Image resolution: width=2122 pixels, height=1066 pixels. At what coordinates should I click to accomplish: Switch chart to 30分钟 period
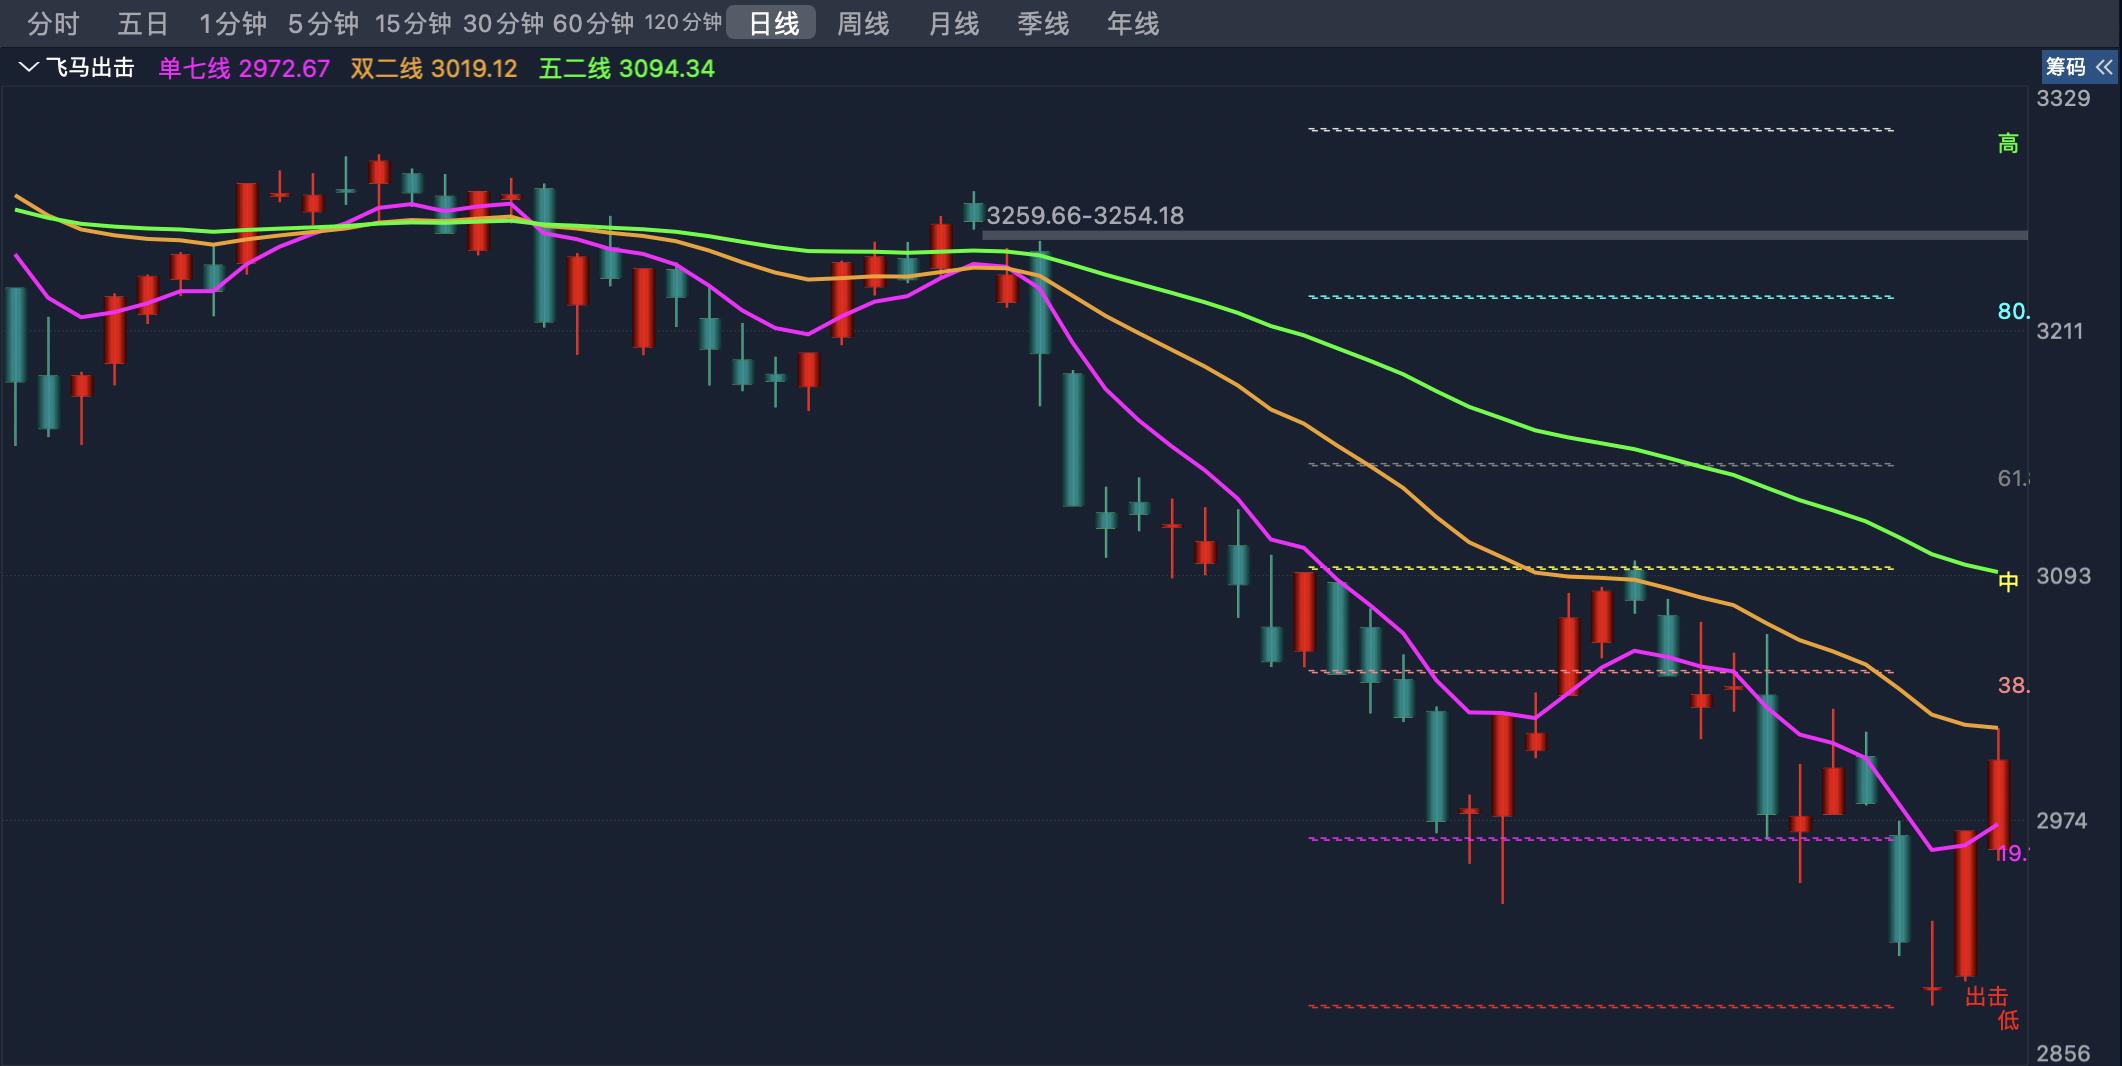click(x=503, y=23)
